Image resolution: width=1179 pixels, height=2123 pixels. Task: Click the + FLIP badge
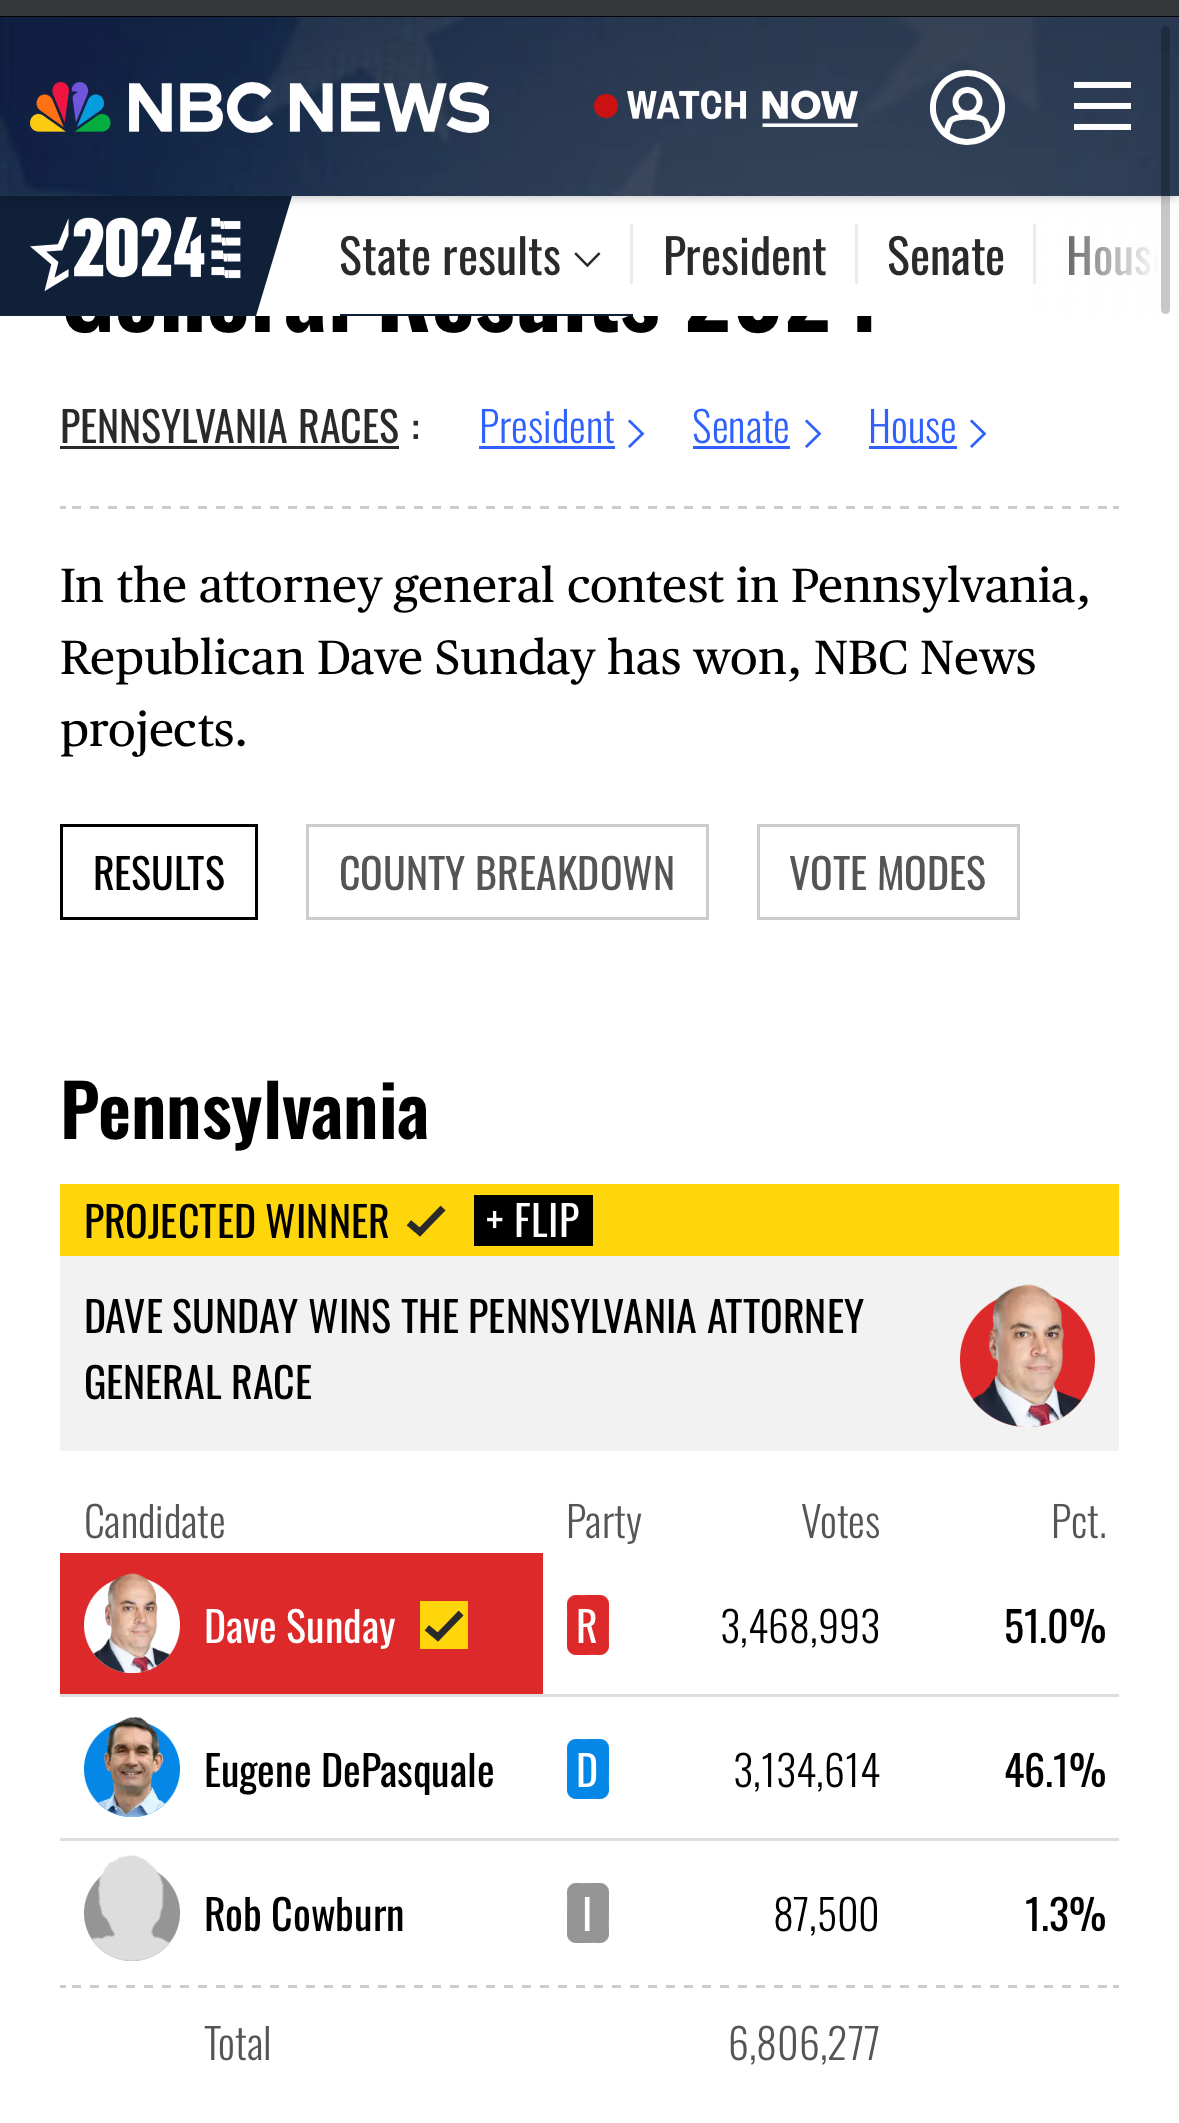(533, 1221)
